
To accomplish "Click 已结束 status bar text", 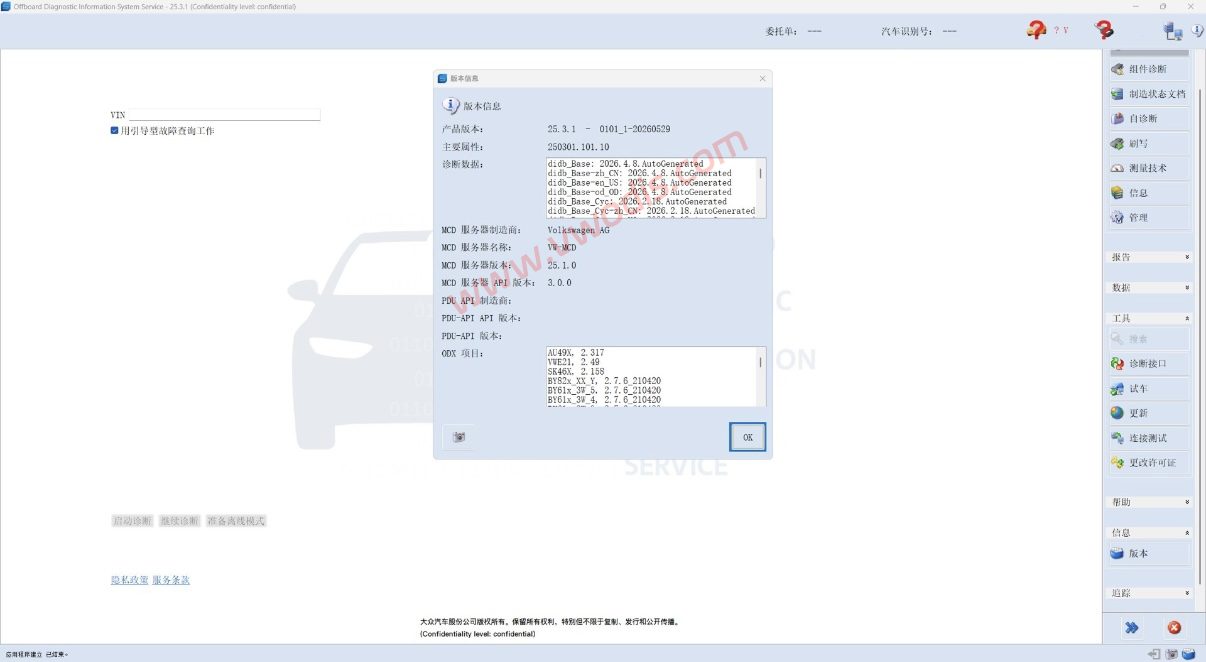I will click(x=57, y=654).
